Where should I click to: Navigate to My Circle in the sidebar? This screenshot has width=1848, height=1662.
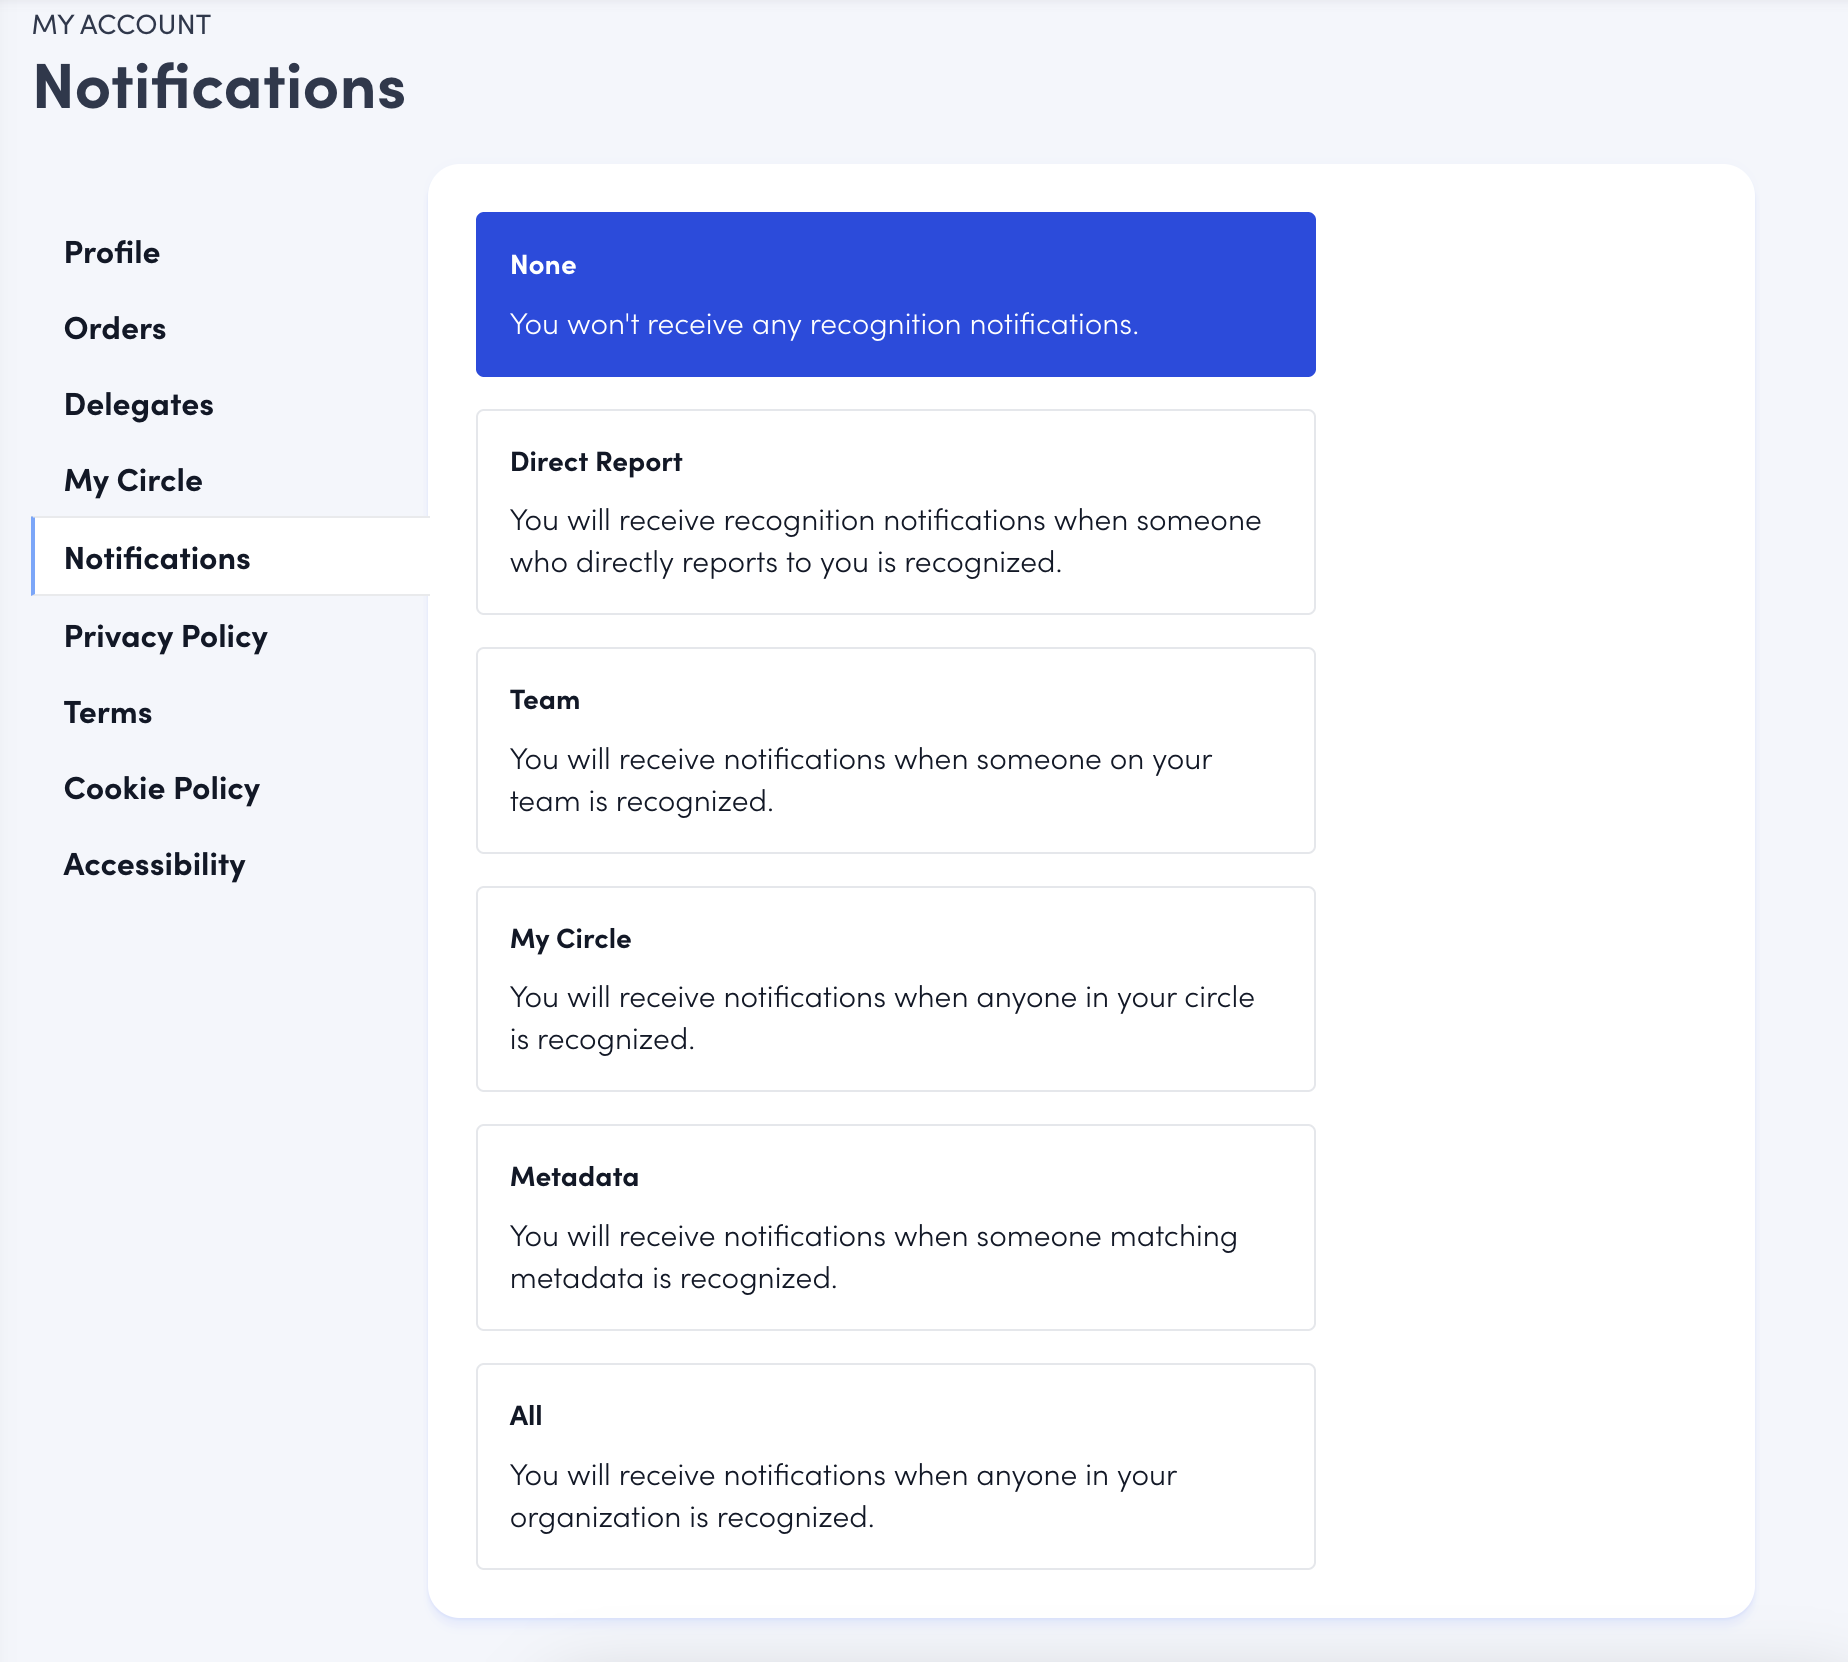click(x=133, y=480)
